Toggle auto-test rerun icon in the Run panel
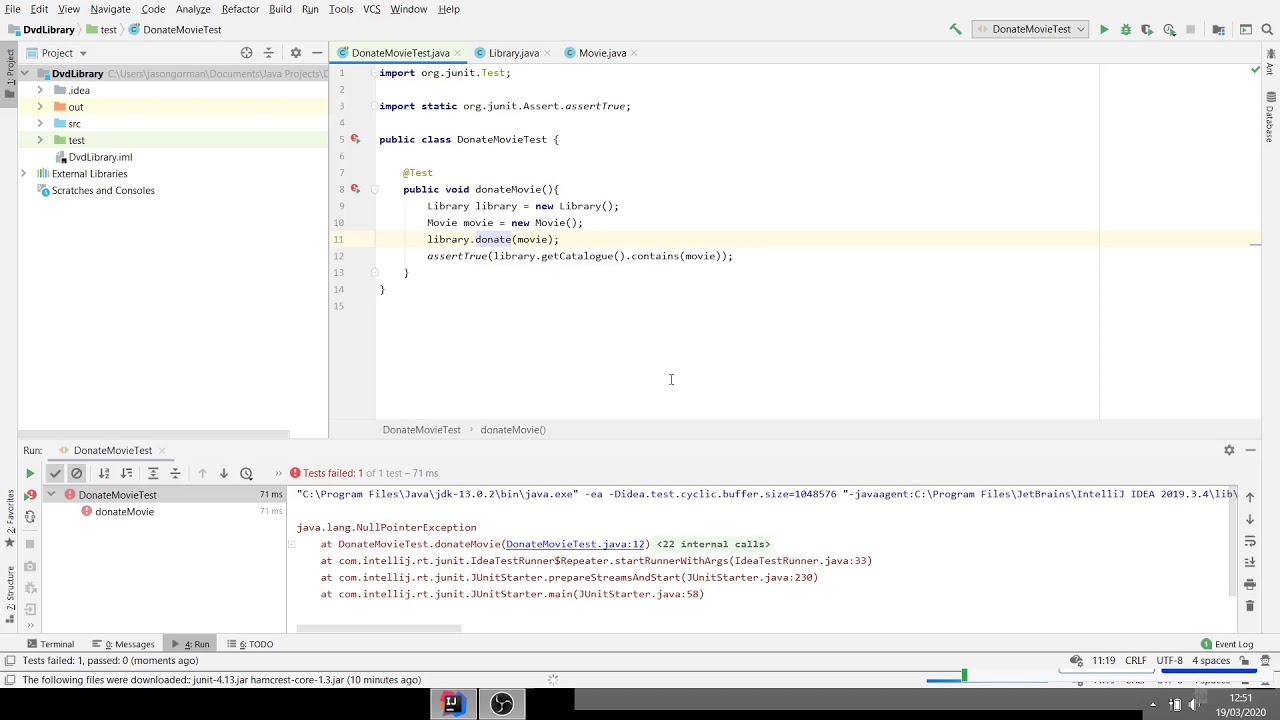This screenshot has height=720, width=1280. (x=30, y=517)
